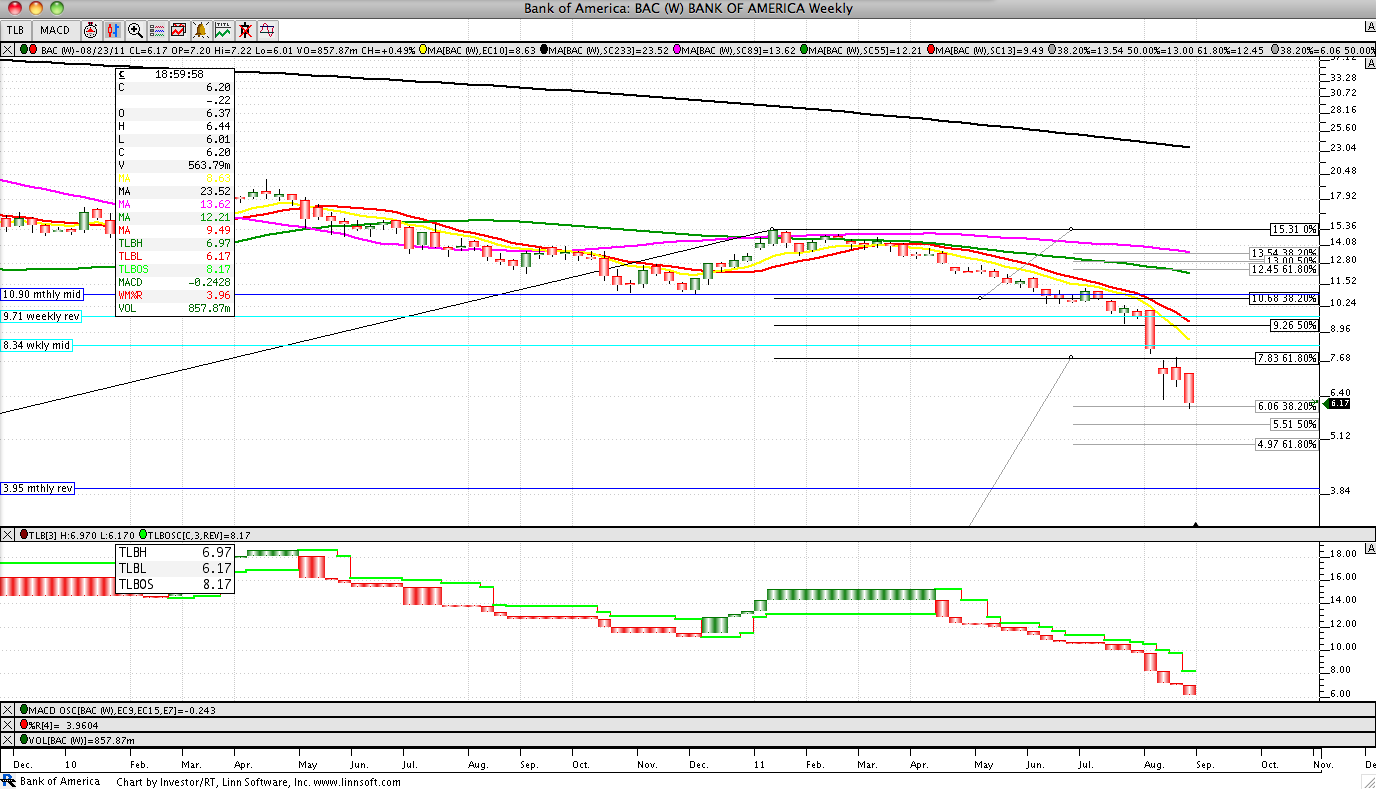Click the yellow MA EC10 color dot
The width and height of the screenshot is (1376, 789).
pos(425,49)
